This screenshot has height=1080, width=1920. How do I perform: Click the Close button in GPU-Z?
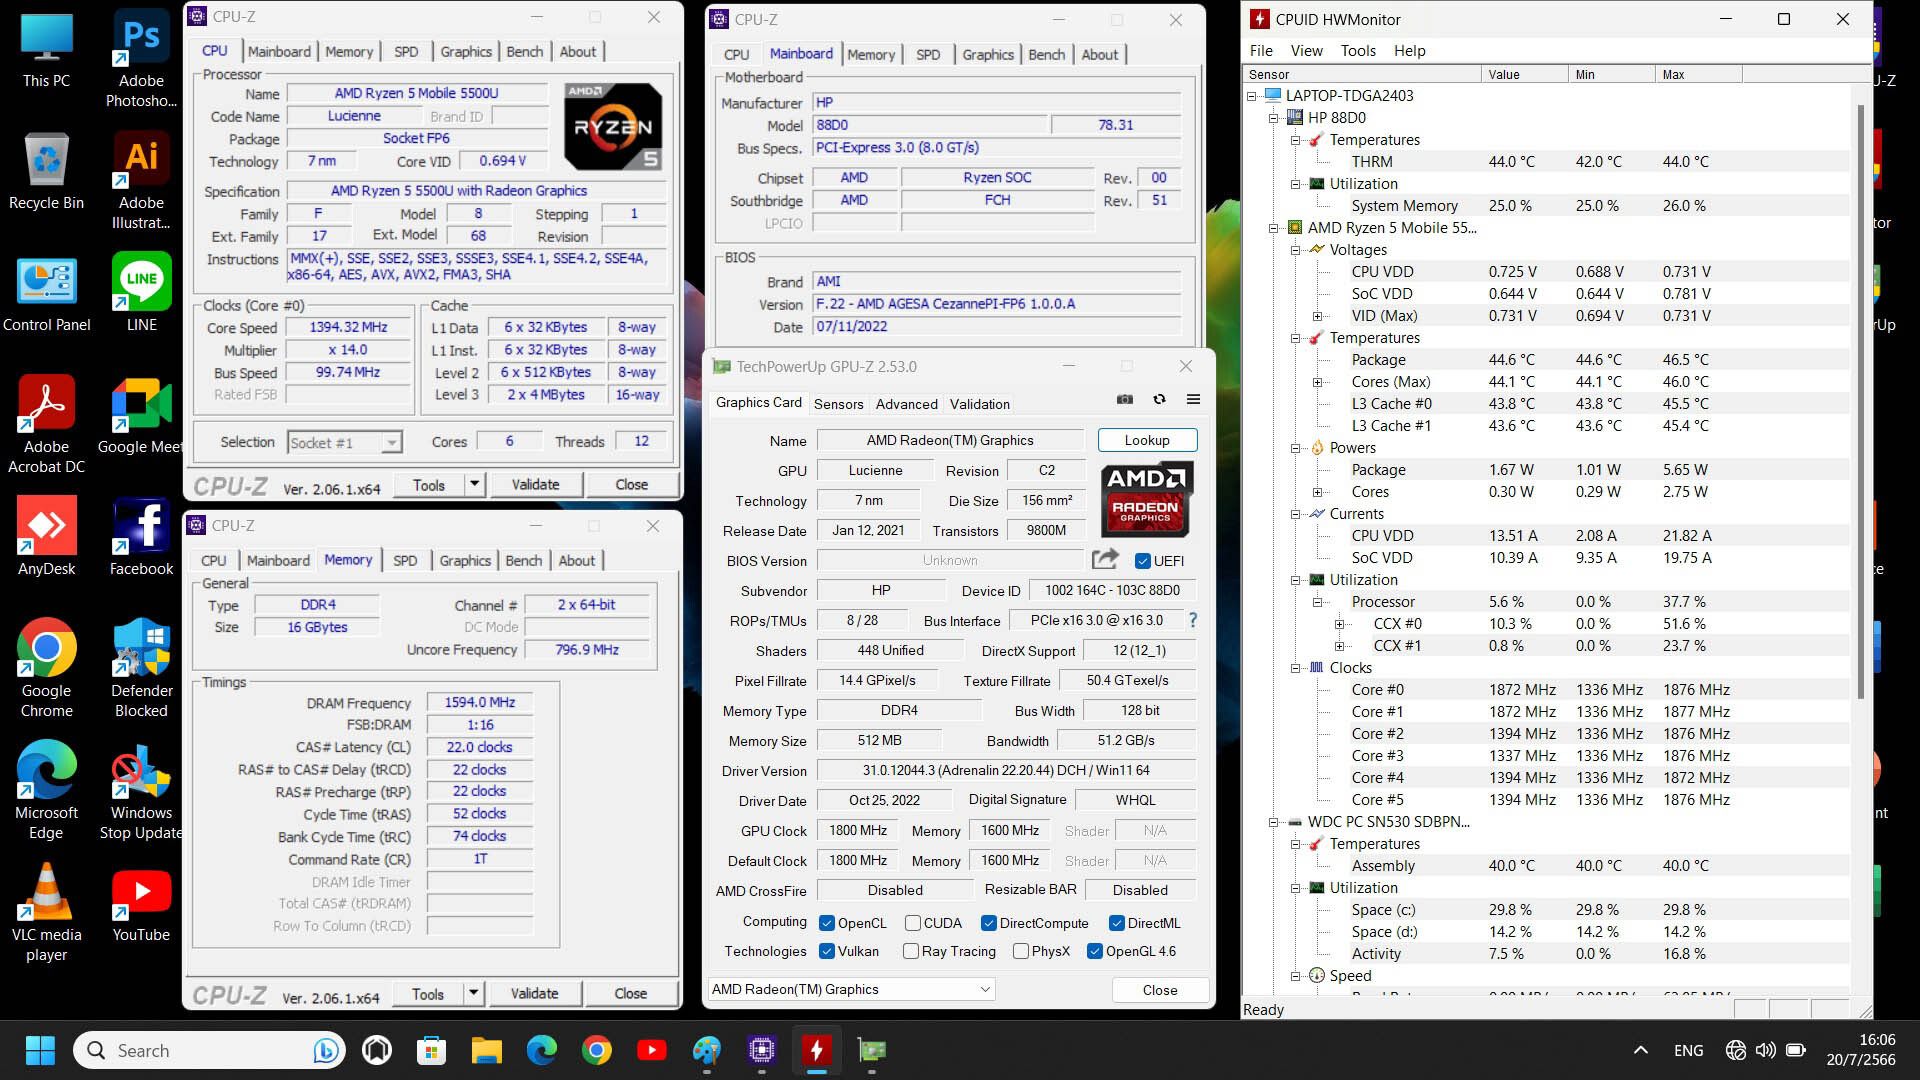1159,990
